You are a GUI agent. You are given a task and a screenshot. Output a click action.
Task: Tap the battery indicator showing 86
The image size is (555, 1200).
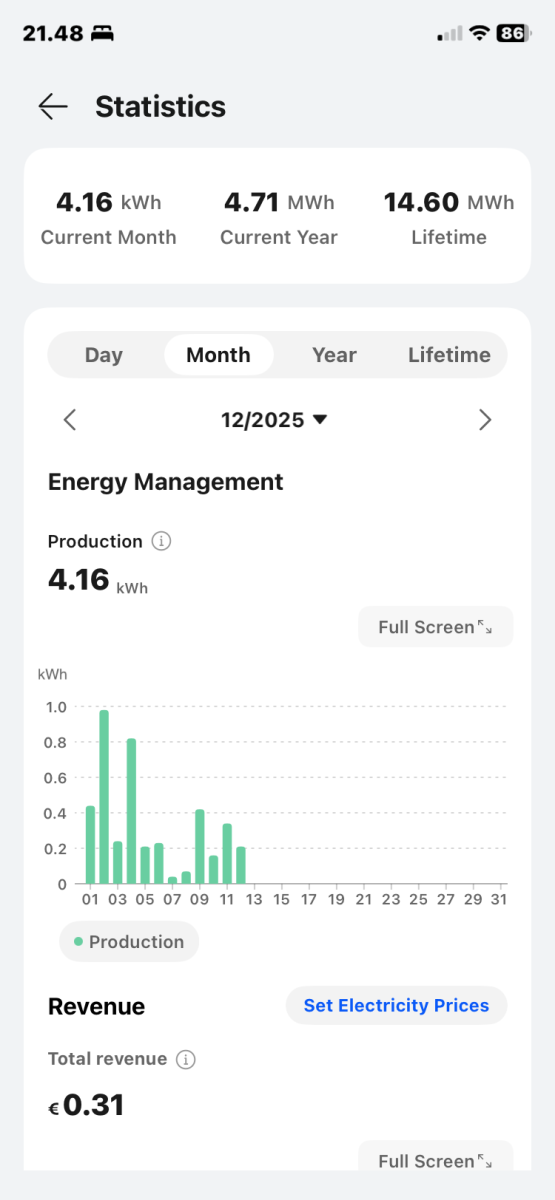512,33
